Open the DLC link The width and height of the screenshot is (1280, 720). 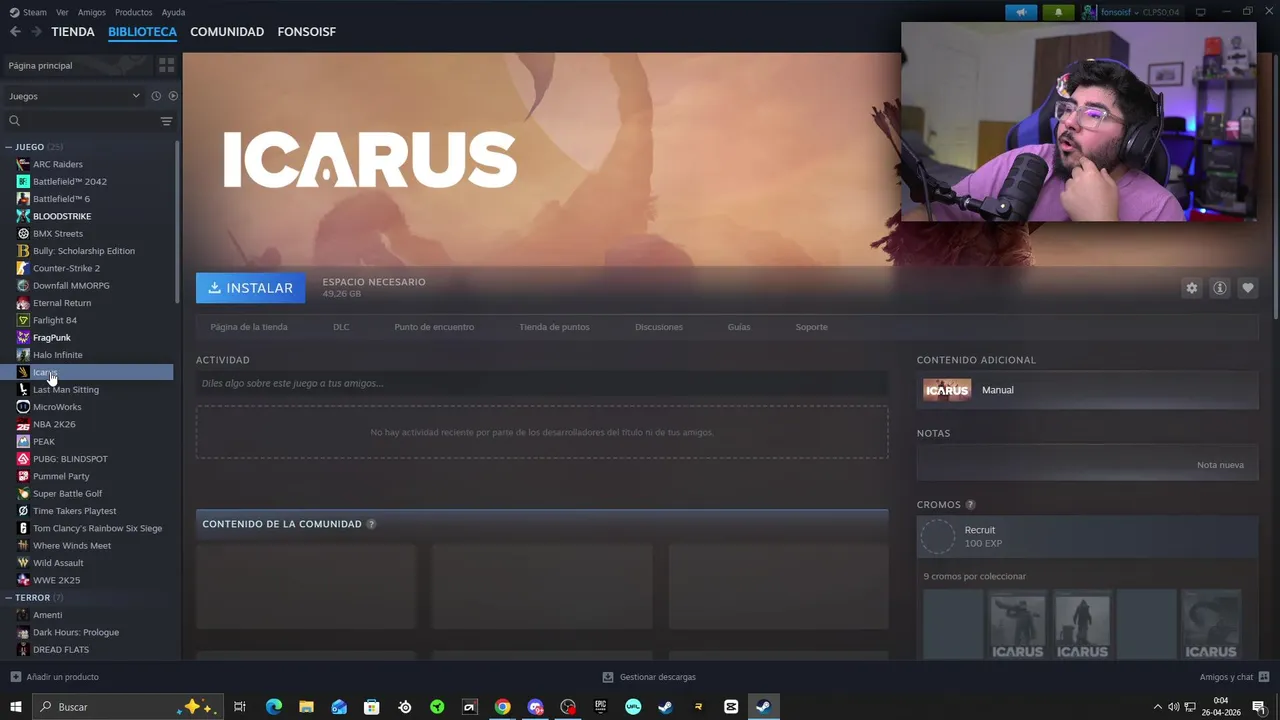click(x=341, y=327)
